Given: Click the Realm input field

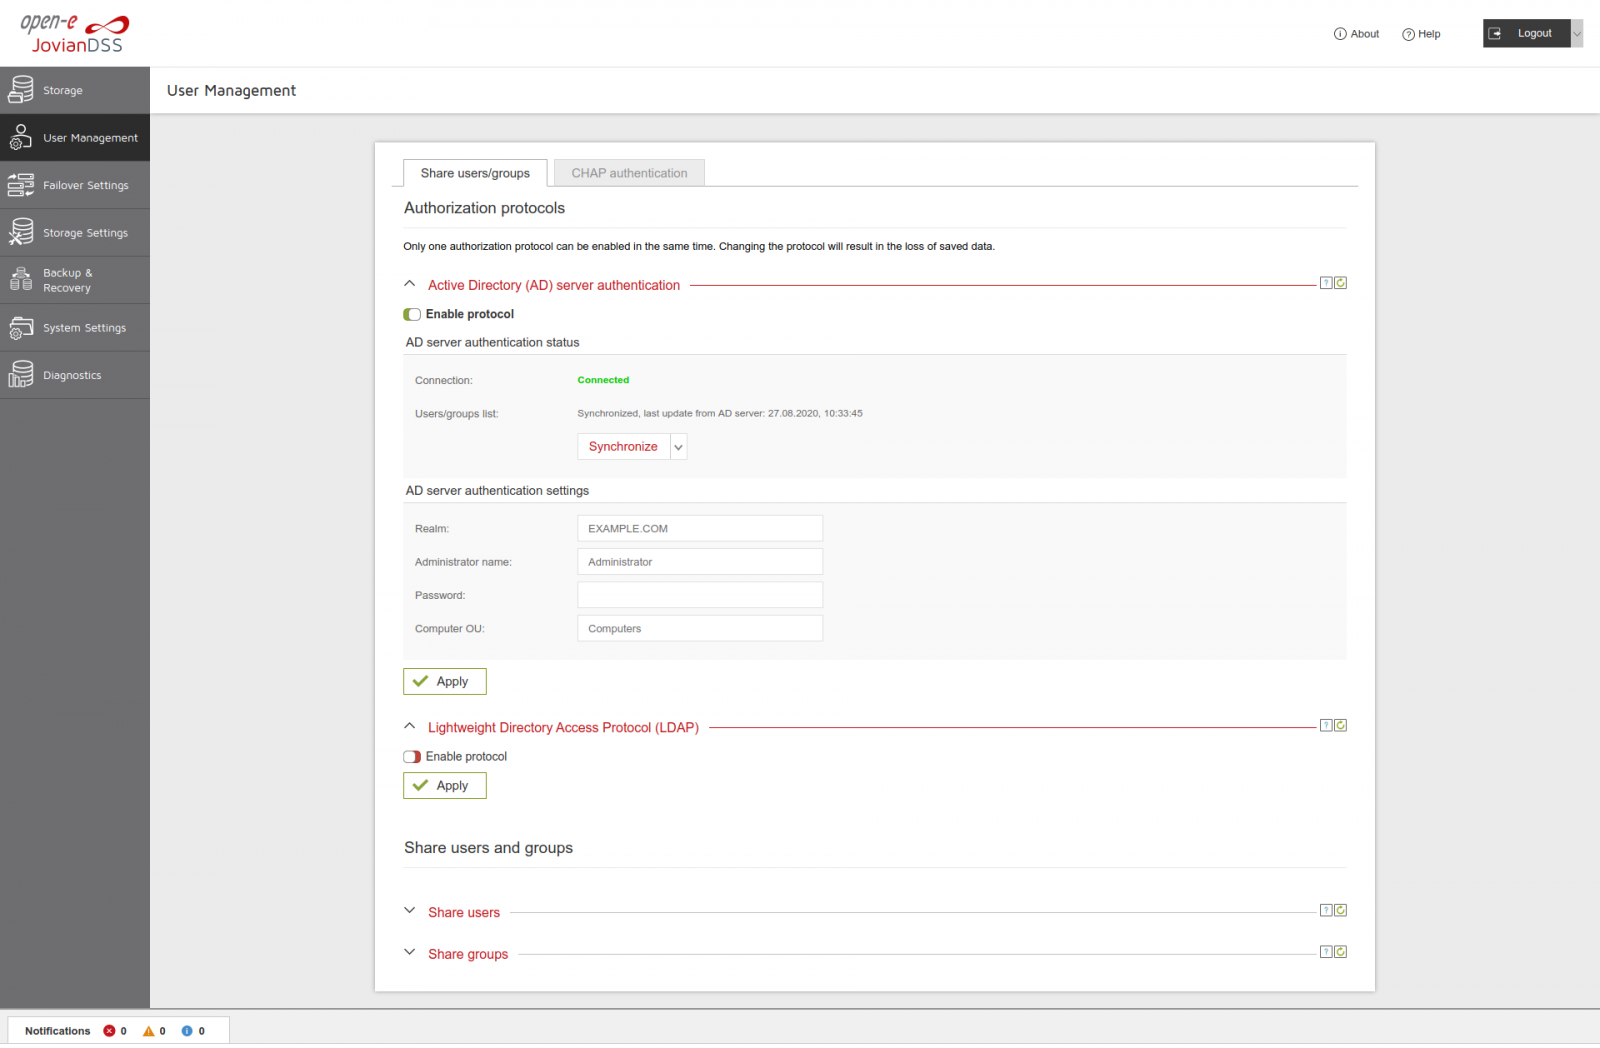Looking at the screenshot, I should (700, 528).
